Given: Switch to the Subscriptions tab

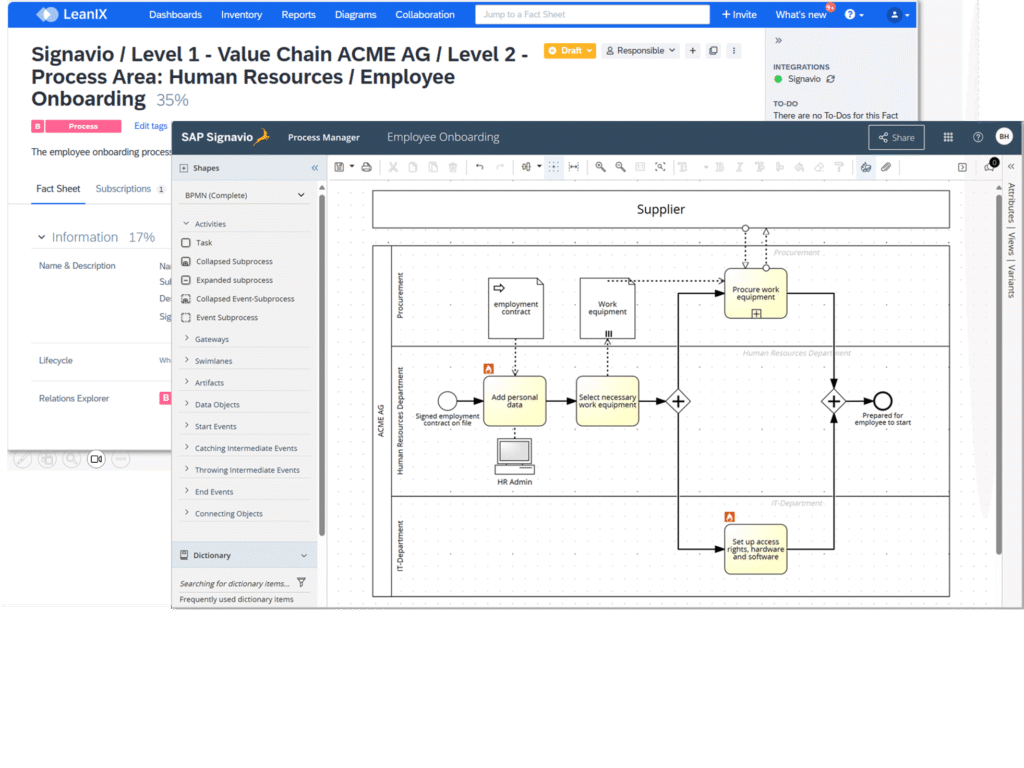Looking at the screenshot, I should coord(123,187).
